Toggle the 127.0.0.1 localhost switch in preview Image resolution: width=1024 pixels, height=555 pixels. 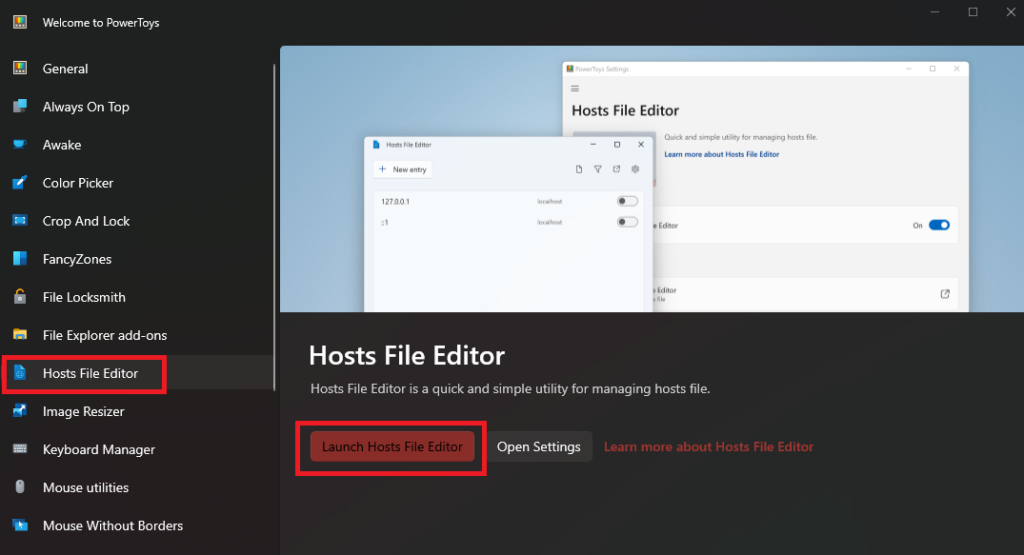pyautogui.click(x=627, y=201)
